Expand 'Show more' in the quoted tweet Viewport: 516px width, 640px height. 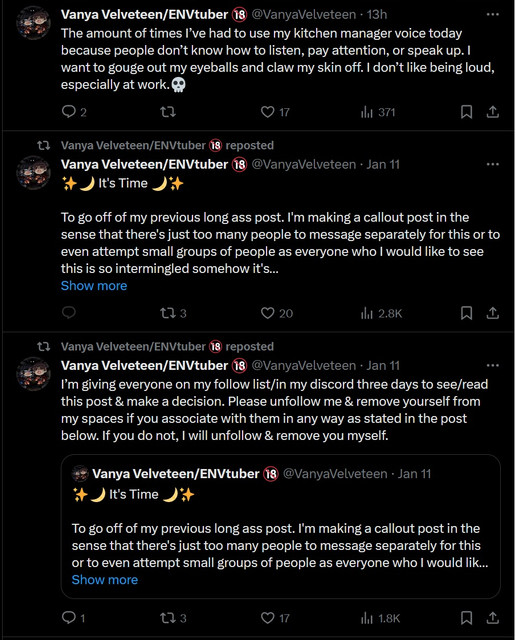pyautogui.click(x=105, y=580)
